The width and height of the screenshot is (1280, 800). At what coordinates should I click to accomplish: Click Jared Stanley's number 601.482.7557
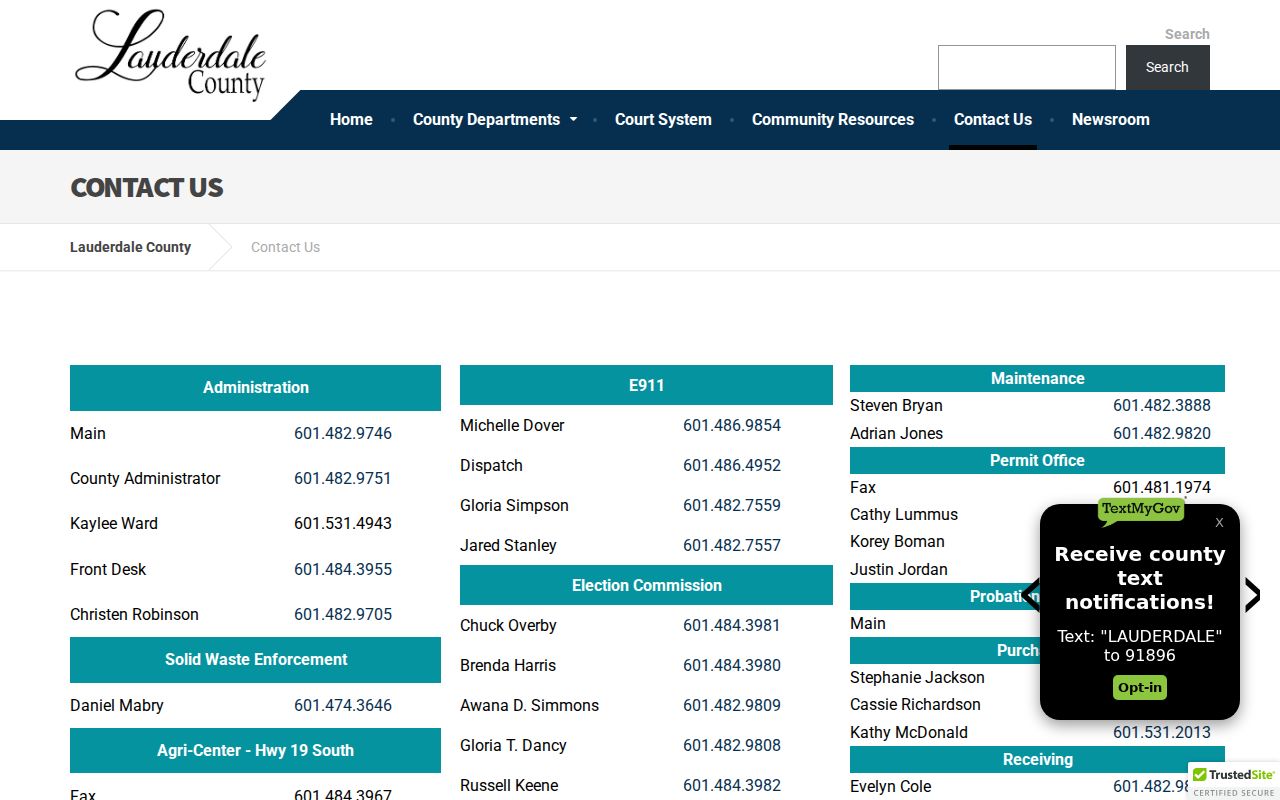[x=732, y=545]
